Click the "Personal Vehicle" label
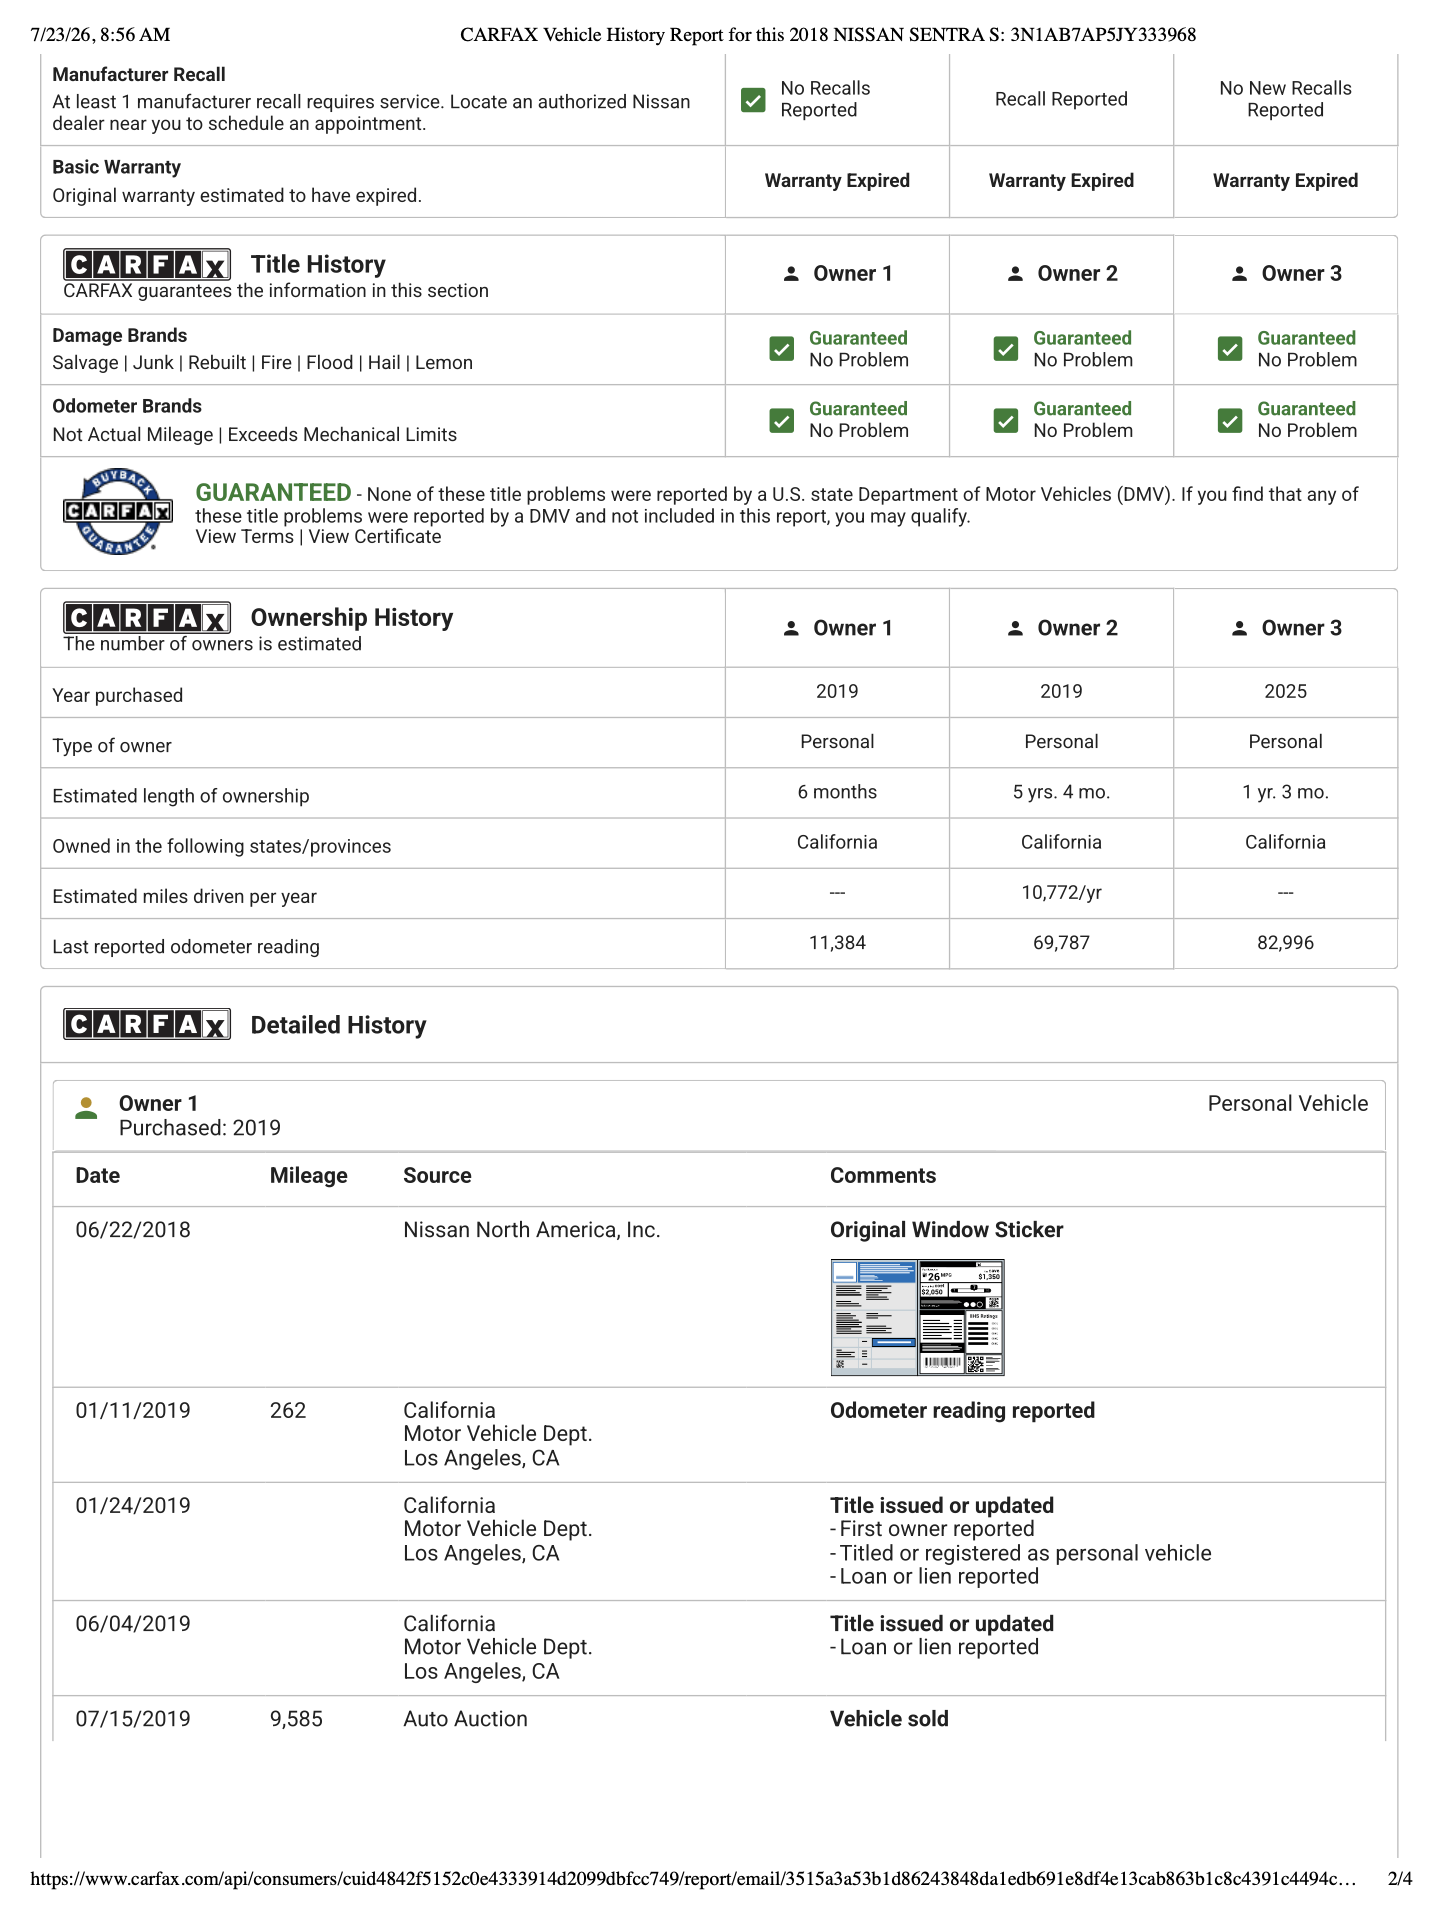 [x=1288, y=1104]
